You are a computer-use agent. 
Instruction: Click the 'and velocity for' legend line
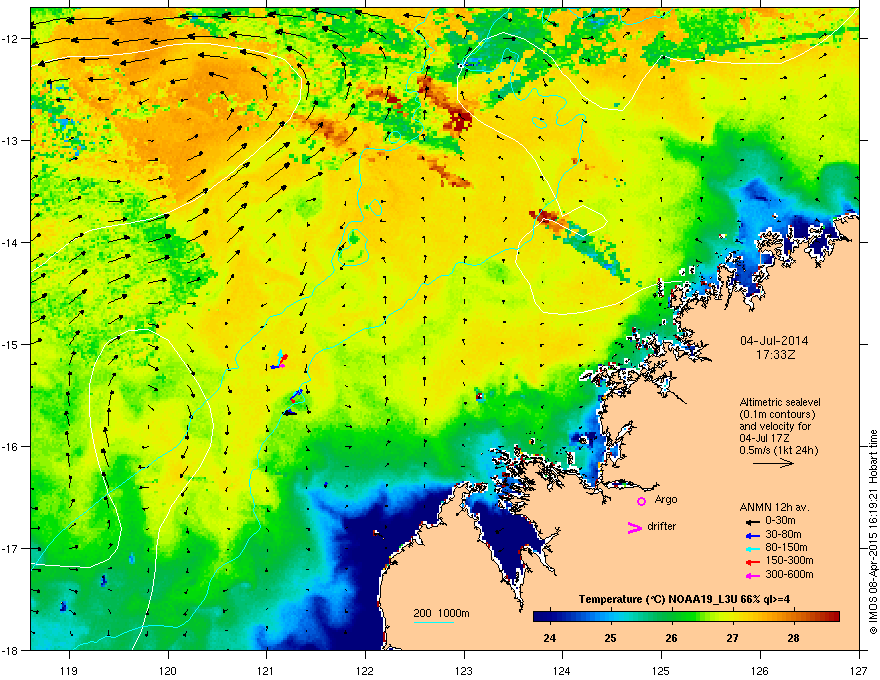click(774, 426)
